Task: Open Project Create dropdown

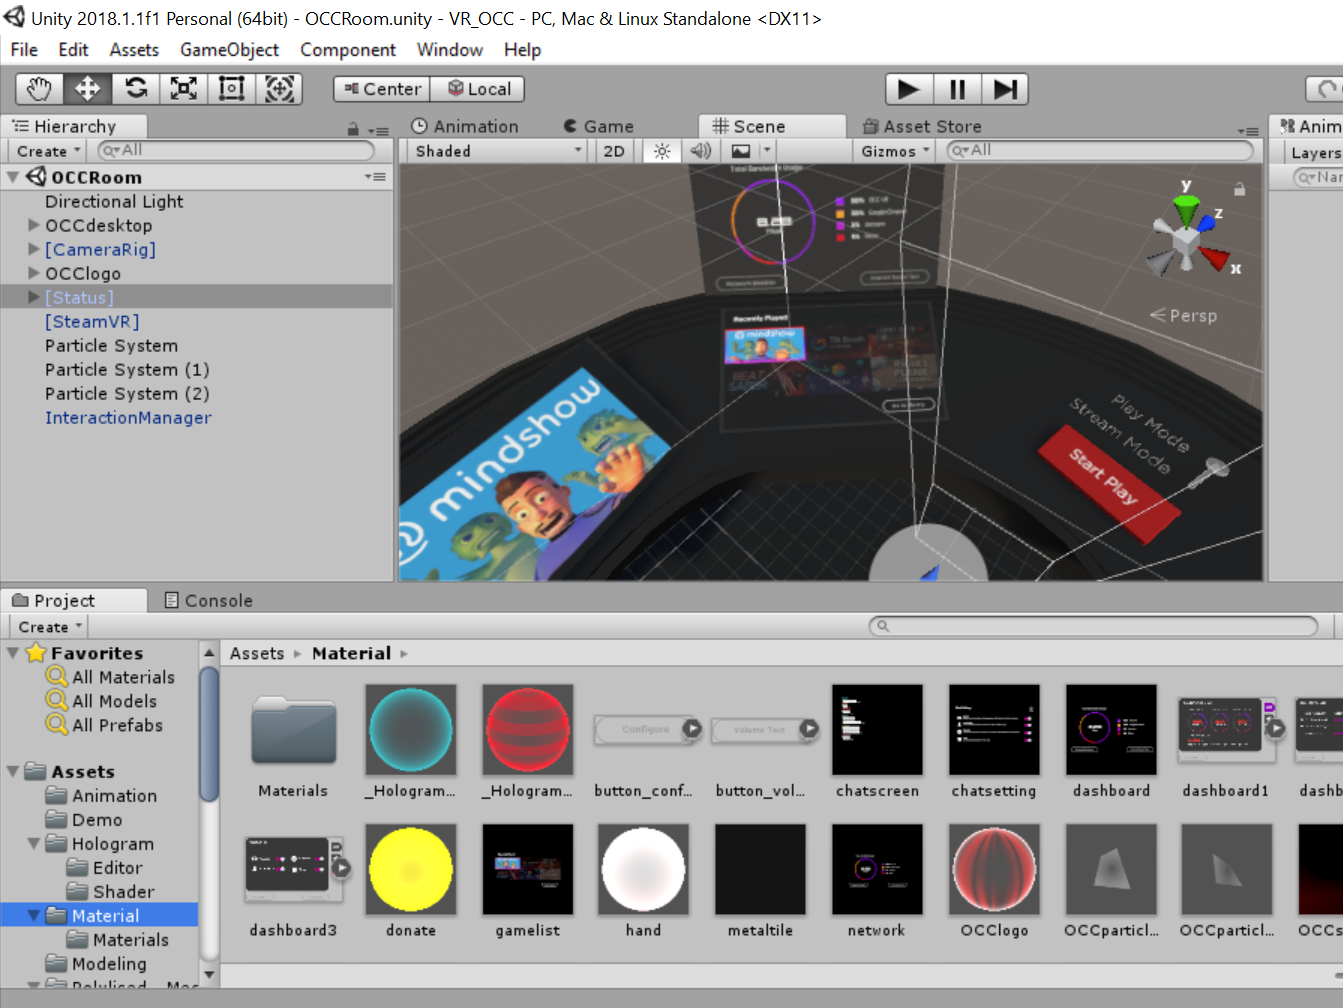Action: point(49,627)
